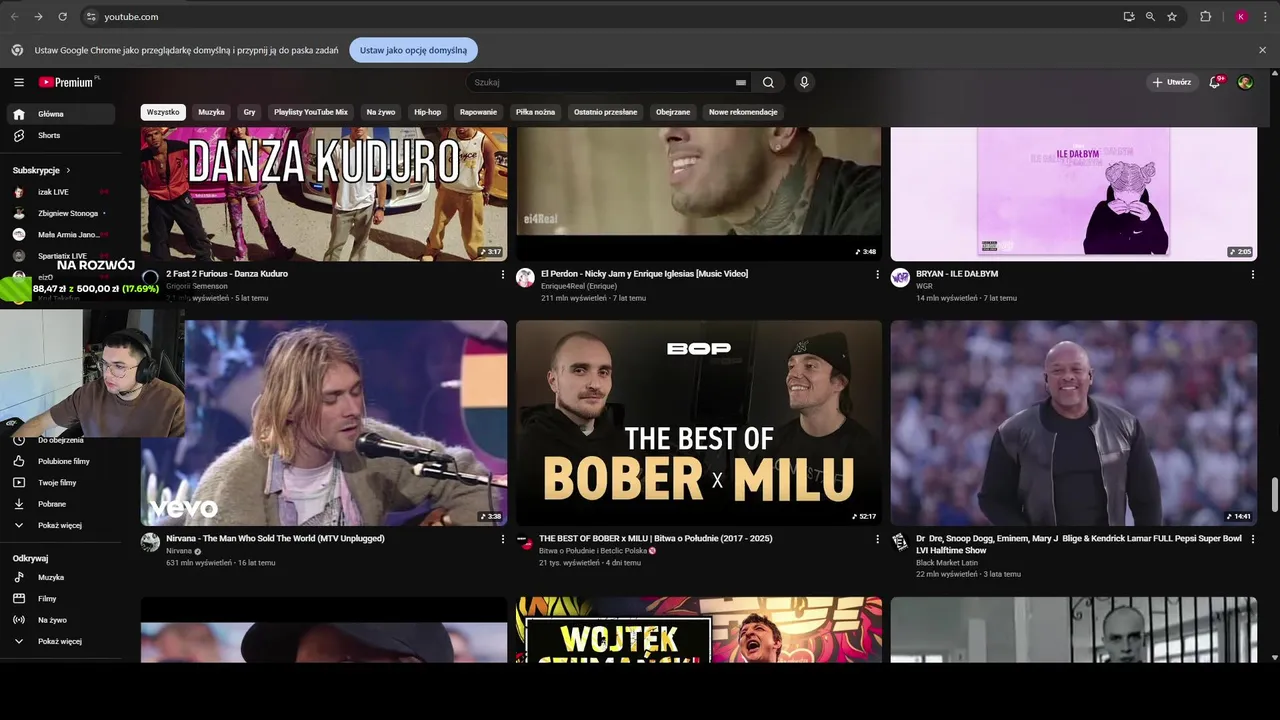Select the Muzyka filter chip

[x=211, y=112]
